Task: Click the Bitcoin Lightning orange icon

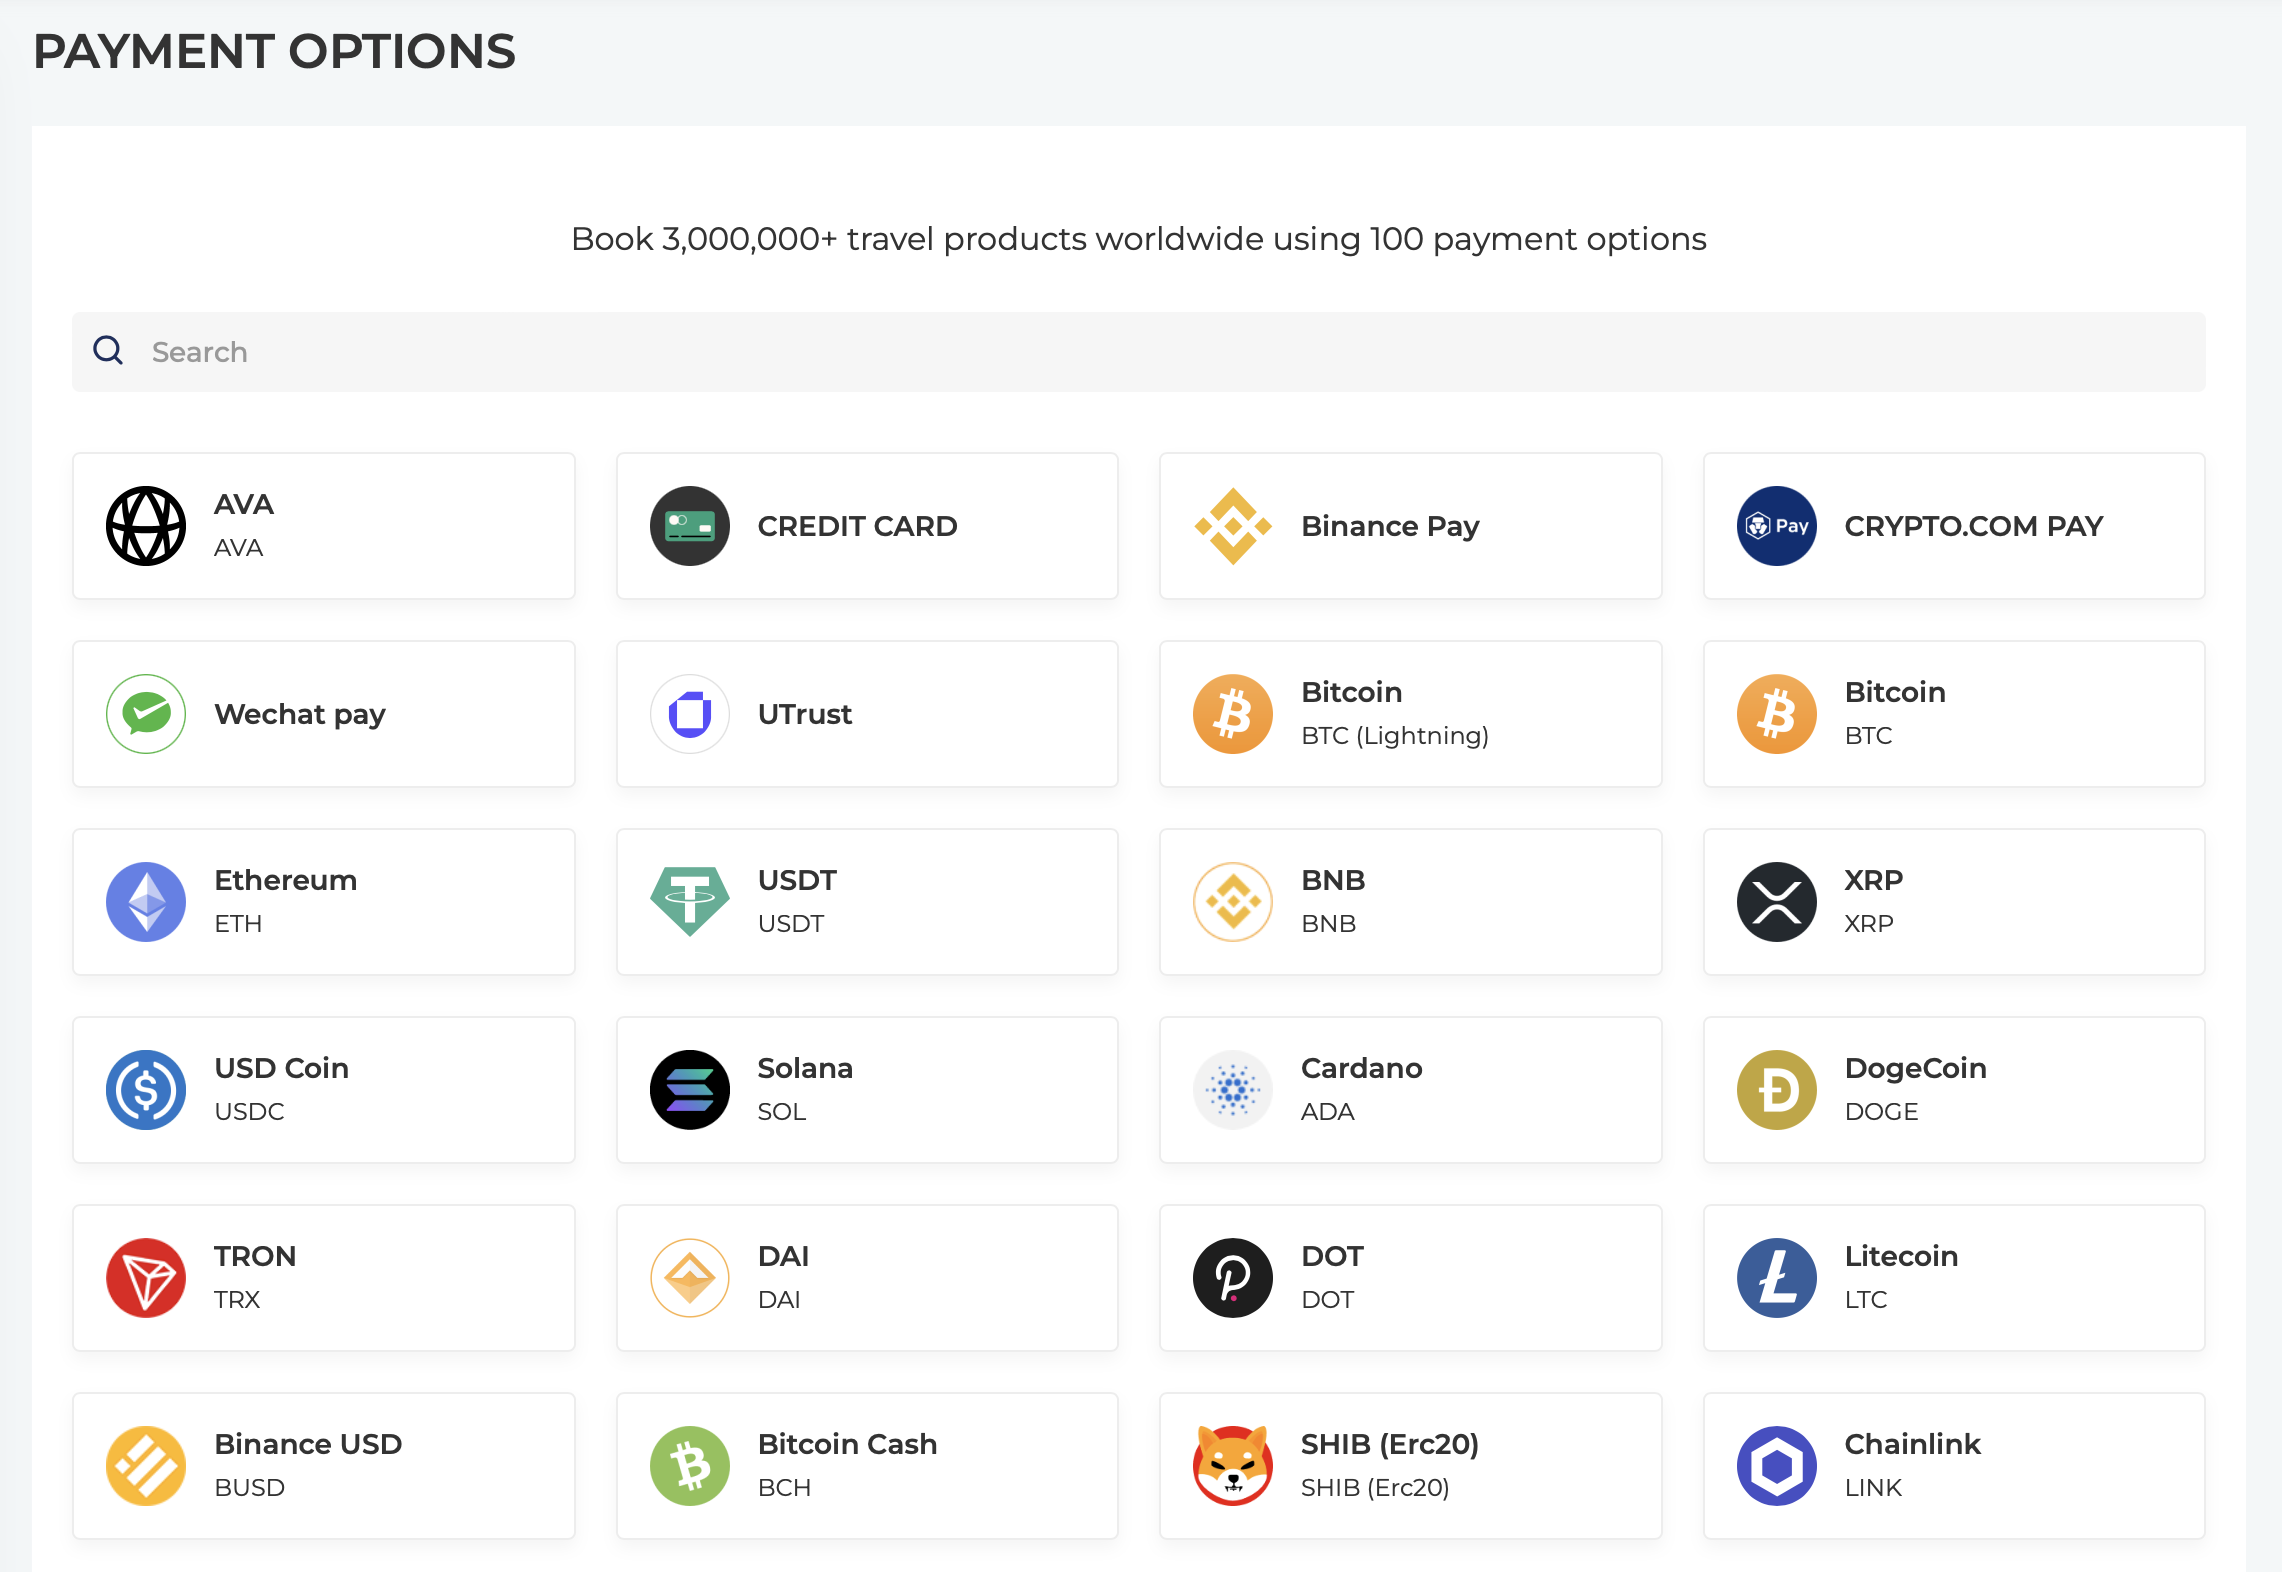Action: [1232, 714]
